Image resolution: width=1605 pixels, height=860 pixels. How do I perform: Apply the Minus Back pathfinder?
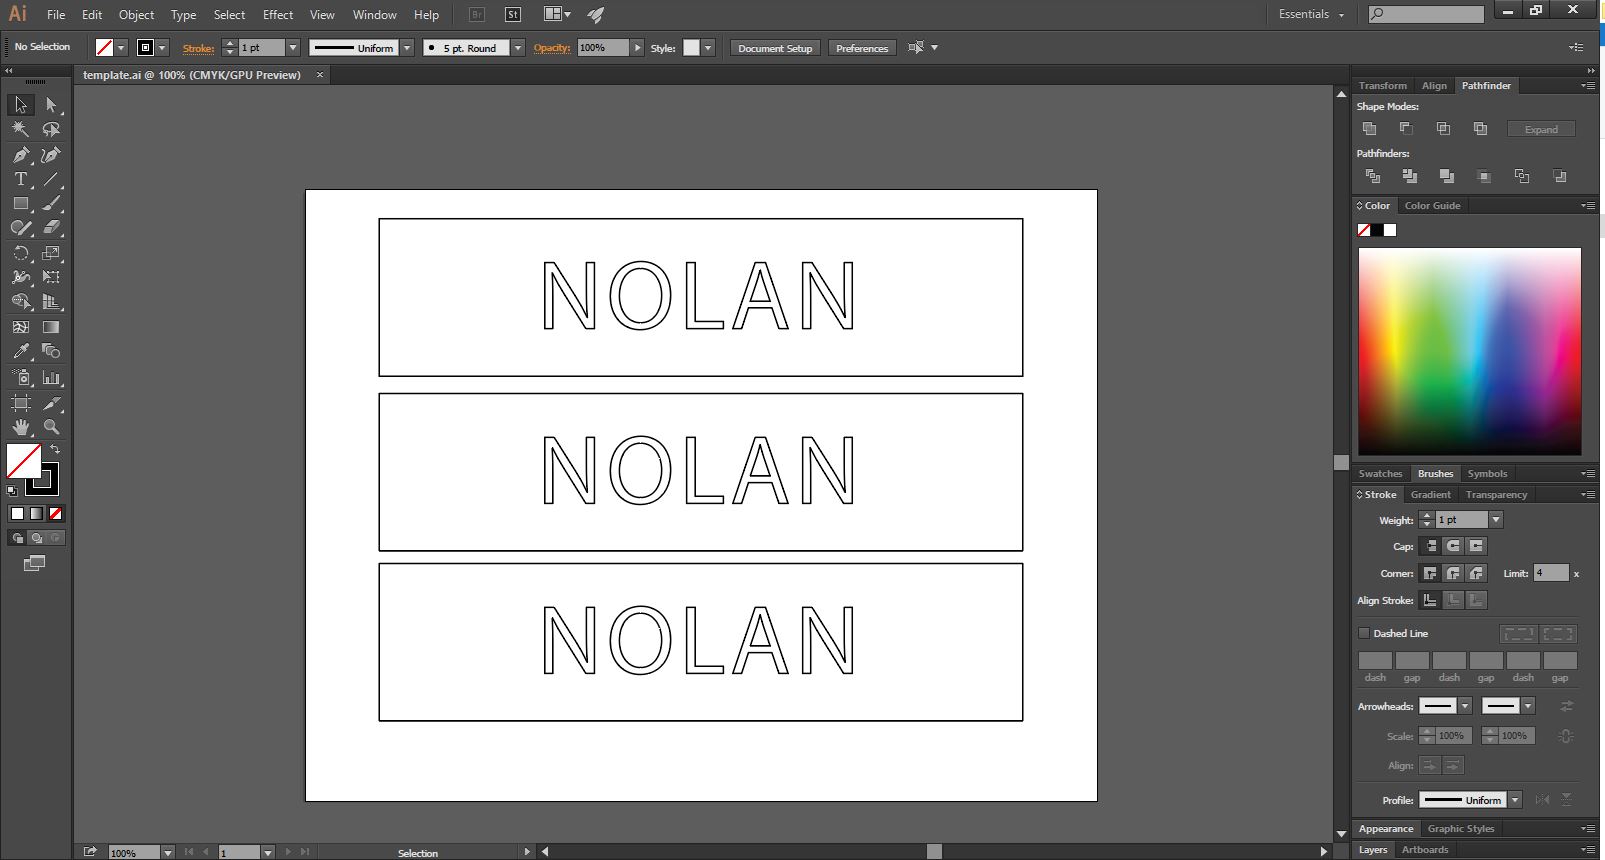pyautogui.click(x=1559, y=176)
